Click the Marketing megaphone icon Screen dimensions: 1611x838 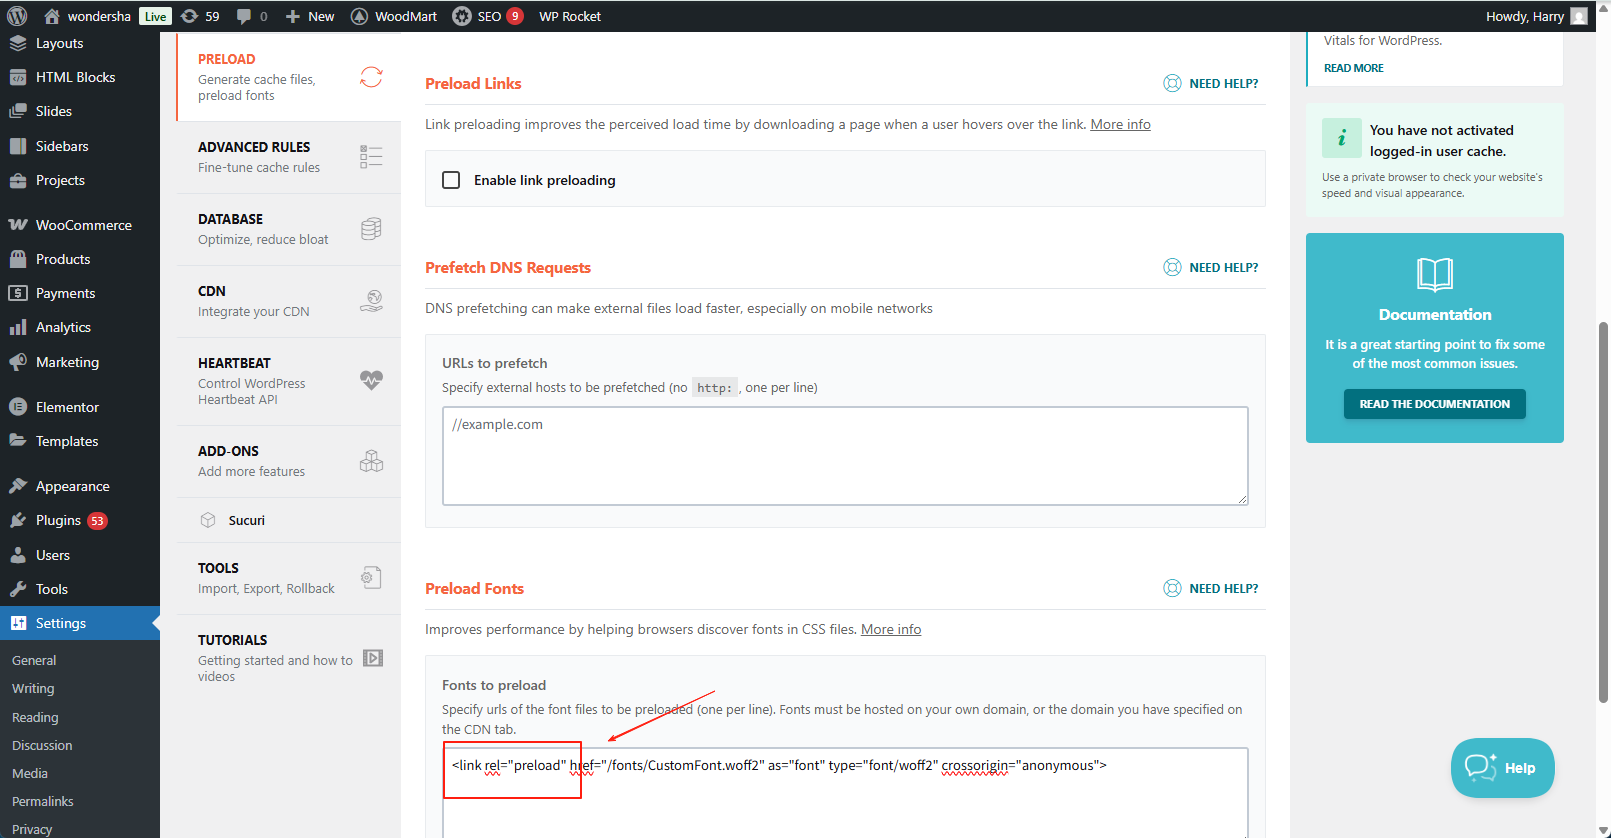18,362
